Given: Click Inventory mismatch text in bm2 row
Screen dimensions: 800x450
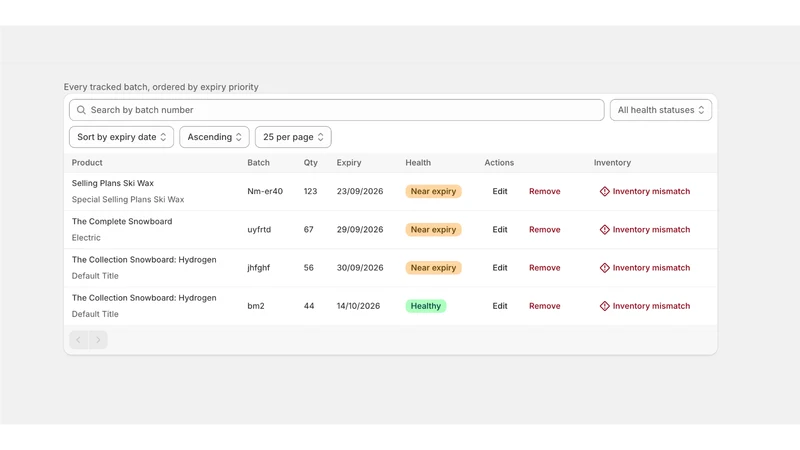Looking at the screenshot, I should [x=651, y=306].
